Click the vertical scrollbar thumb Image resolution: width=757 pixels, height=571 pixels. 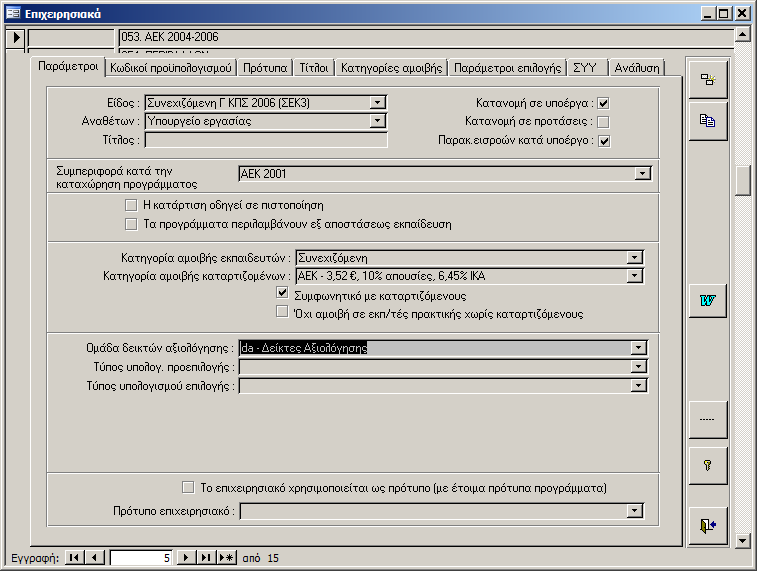point(742,180)
